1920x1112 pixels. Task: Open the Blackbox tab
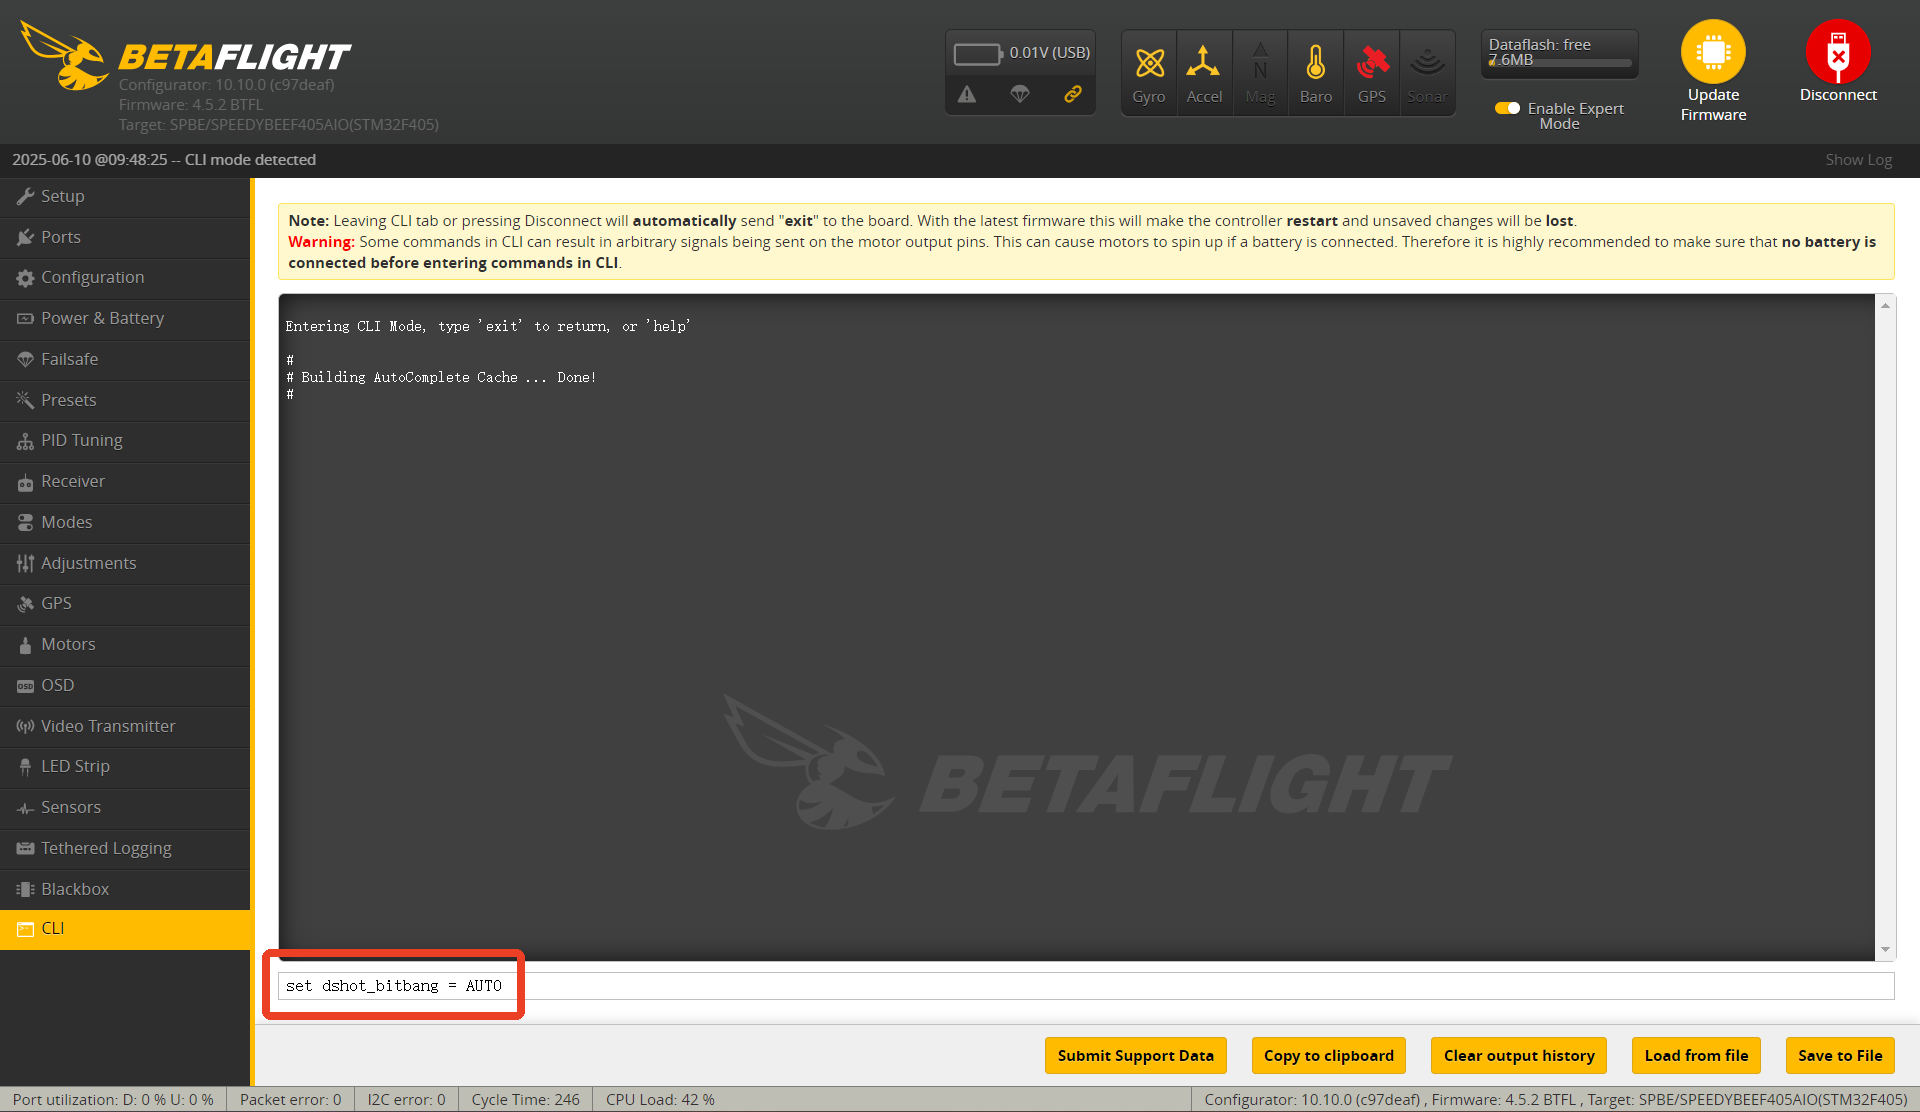pos(125,889)
